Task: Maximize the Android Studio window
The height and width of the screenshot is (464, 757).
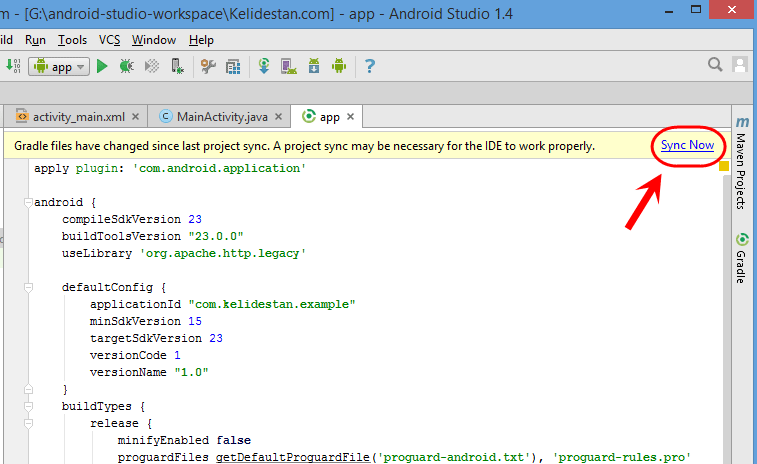Action: pos(696,10)
